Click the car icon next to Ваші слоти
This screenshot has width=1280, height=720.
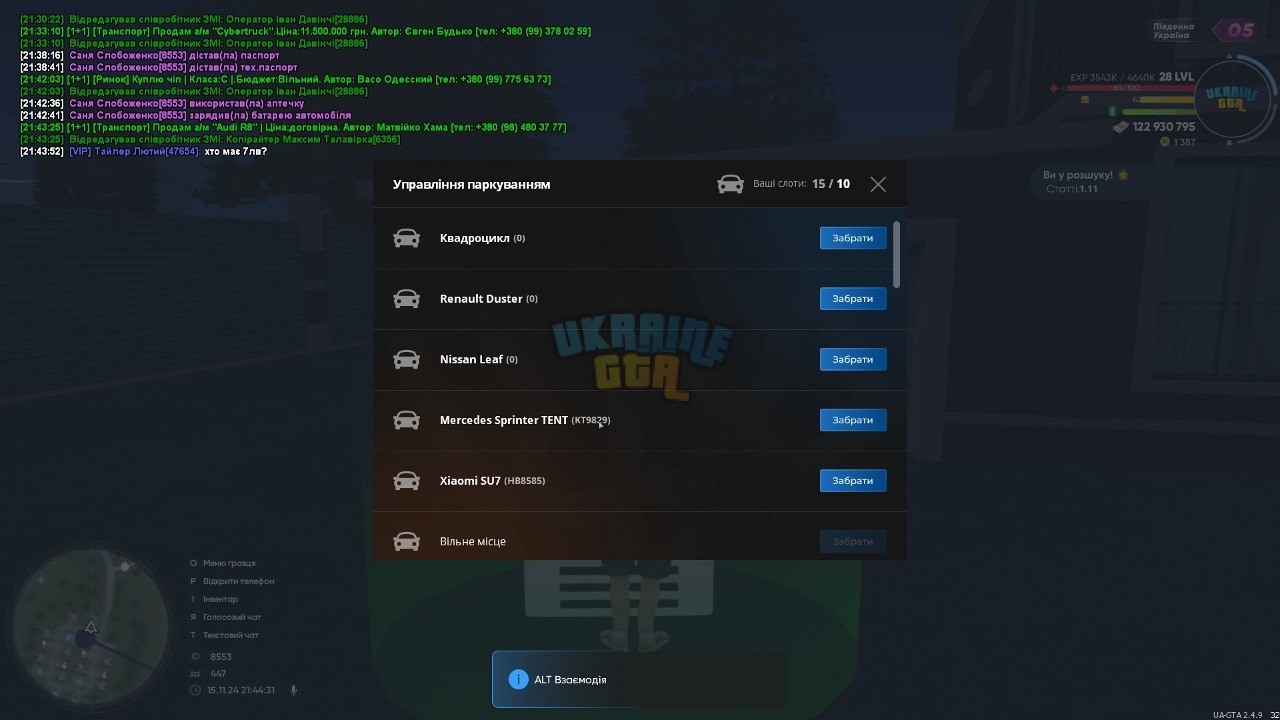tap(731, 184)
